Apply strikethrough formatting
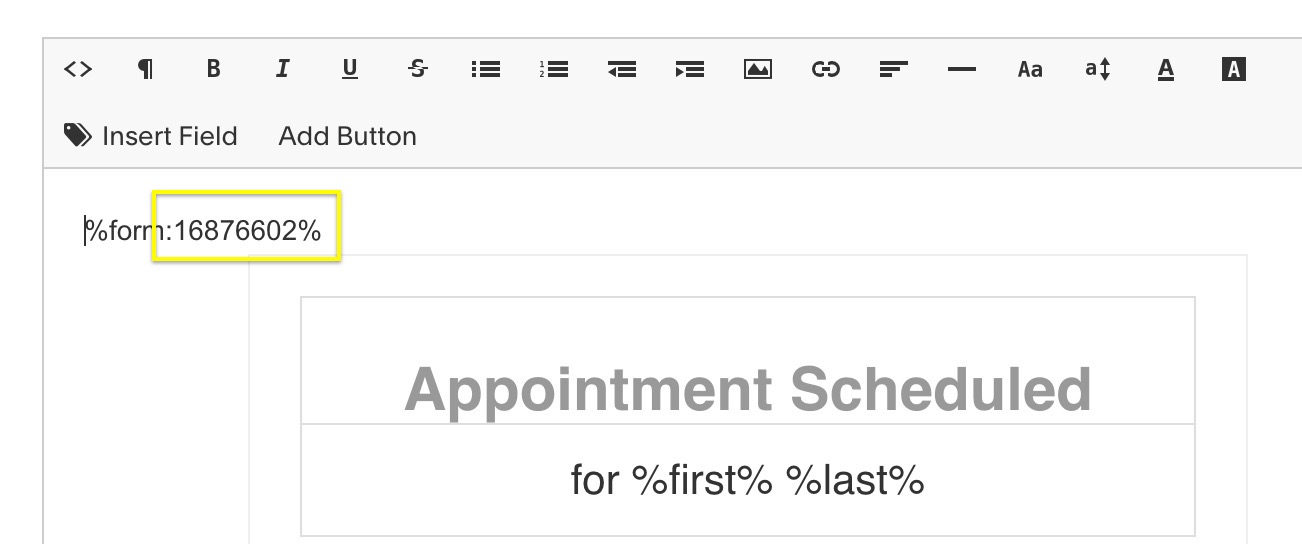The image size is (1302, 544). click(x=418, y=69)
